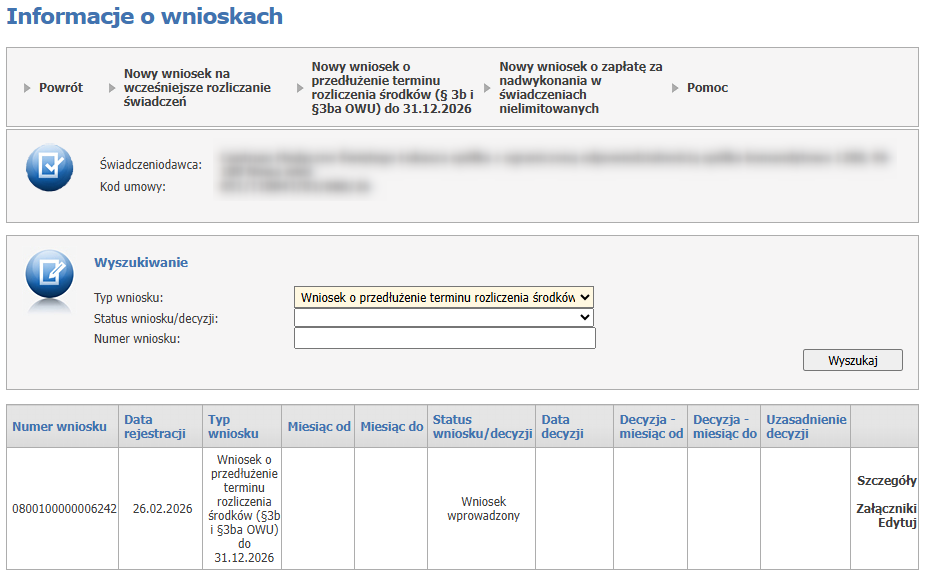Sort by the Data rejestracji column header

click(x=155, y=427)
